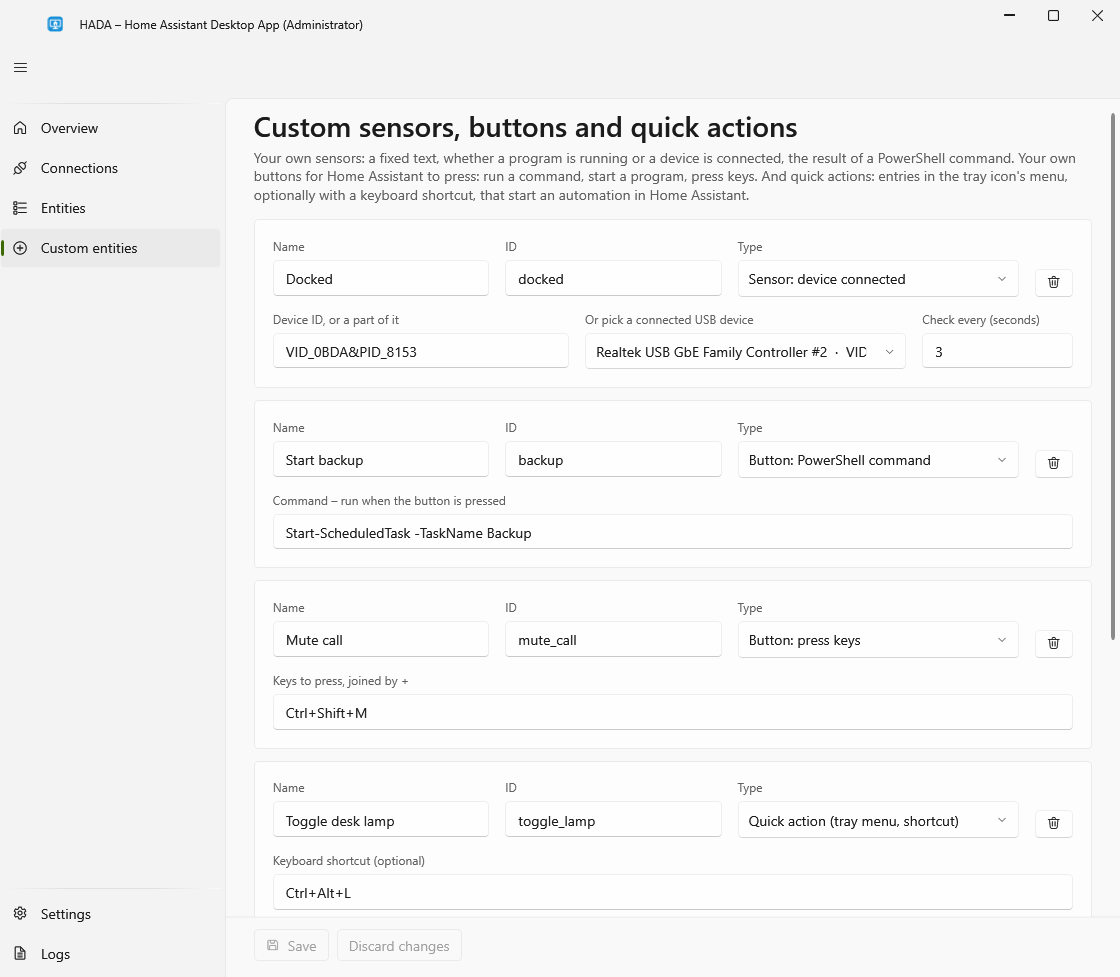Expand Type dropdown for Toggle desk lamp
The height and width of the screenshot is (977, 1120).
click(878, 821)
